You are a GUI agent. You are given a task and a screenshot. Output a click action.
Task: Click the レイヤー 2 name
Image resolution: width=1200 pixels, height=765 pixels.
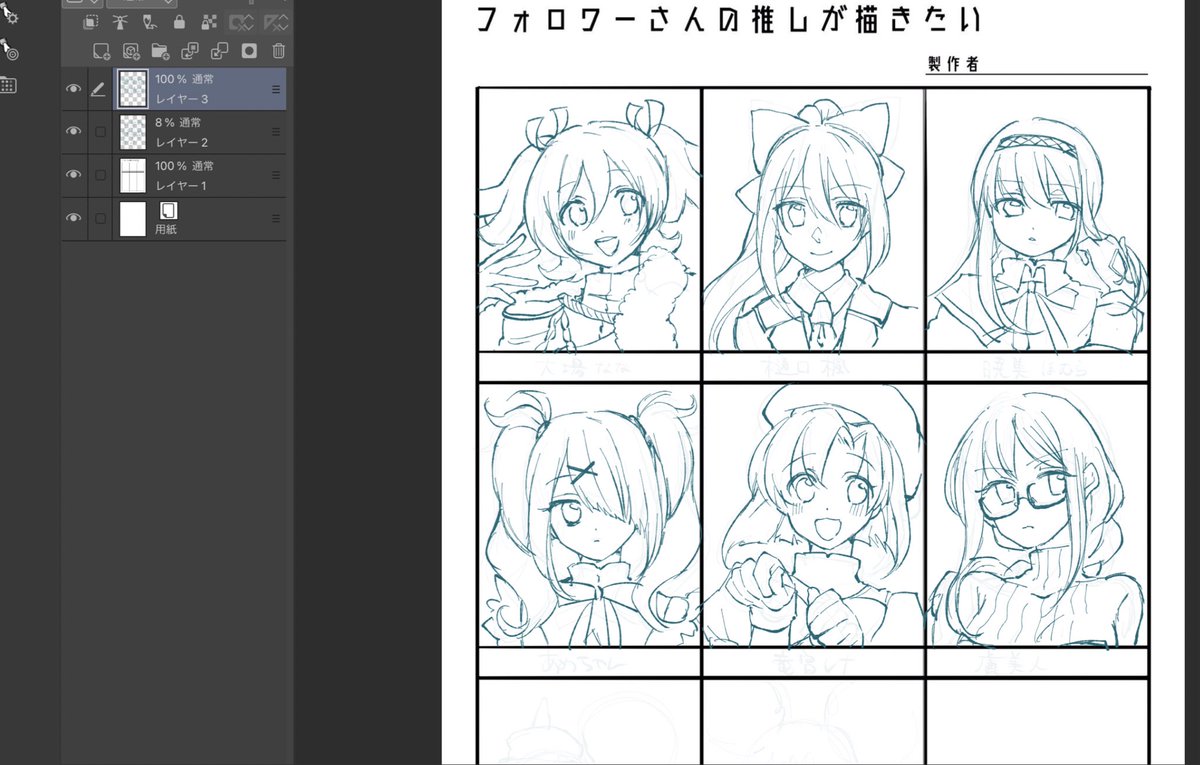[182, 142]
